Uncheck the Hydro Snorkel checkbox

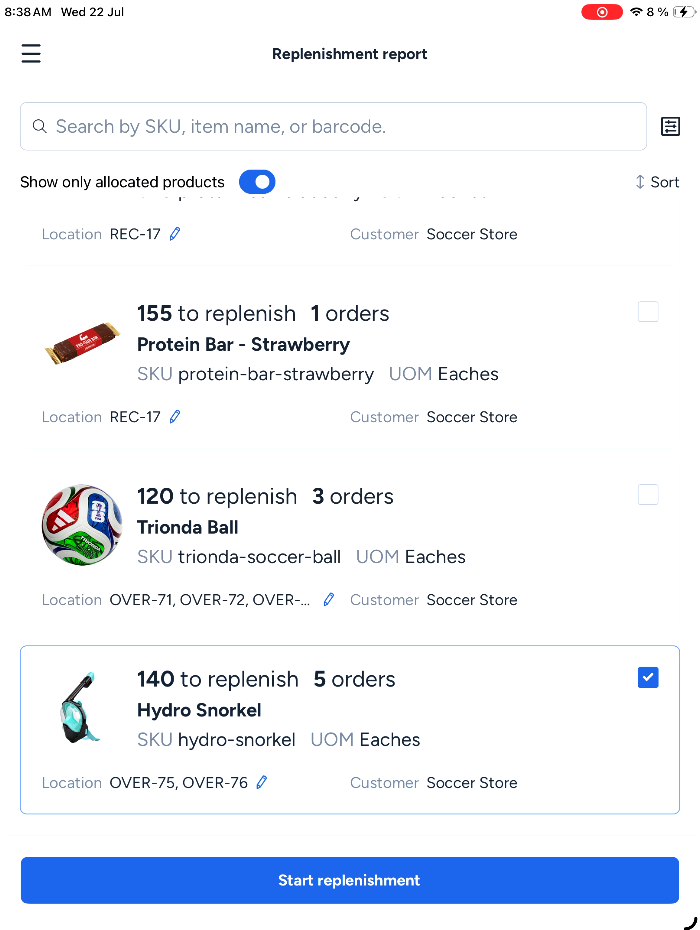[x=648, y=677]
